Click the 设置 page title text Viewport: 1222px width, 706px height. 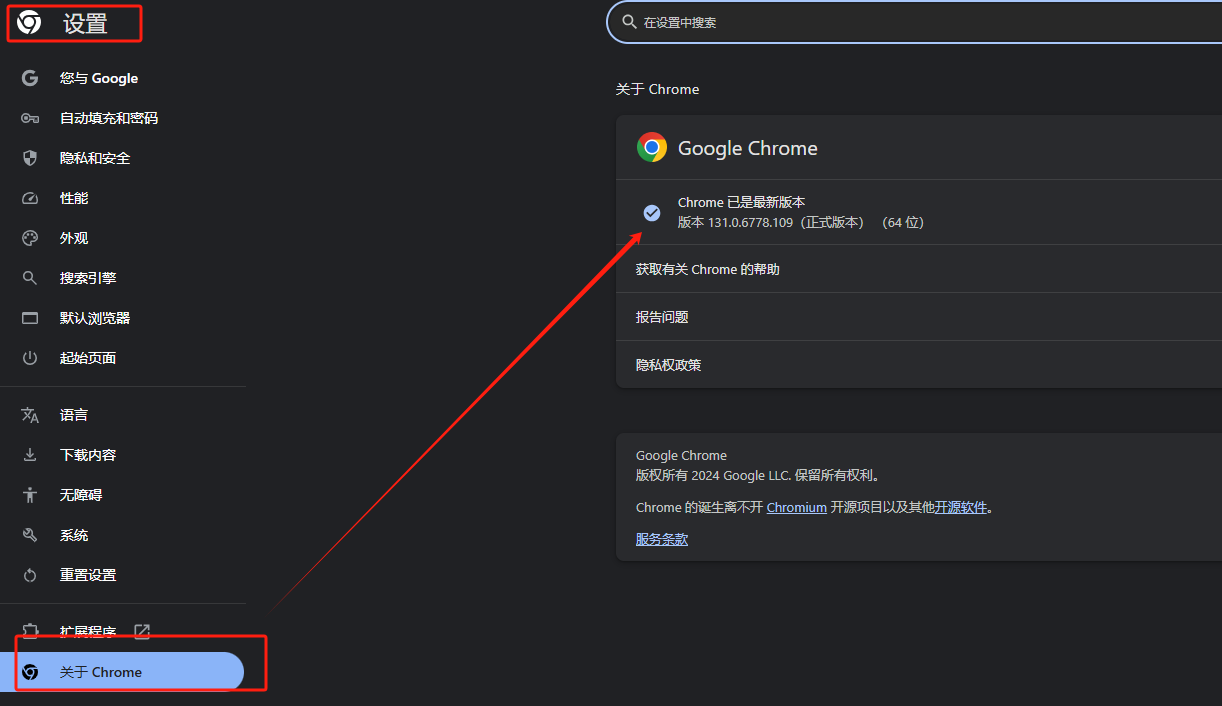pyautogui.click(x=86, y=23)
